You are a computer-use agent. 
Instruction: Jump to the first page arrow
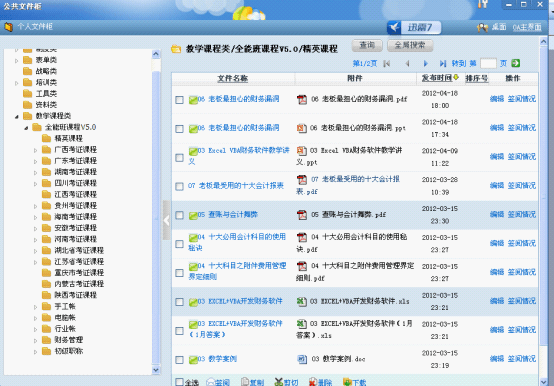tap(387, 64)
